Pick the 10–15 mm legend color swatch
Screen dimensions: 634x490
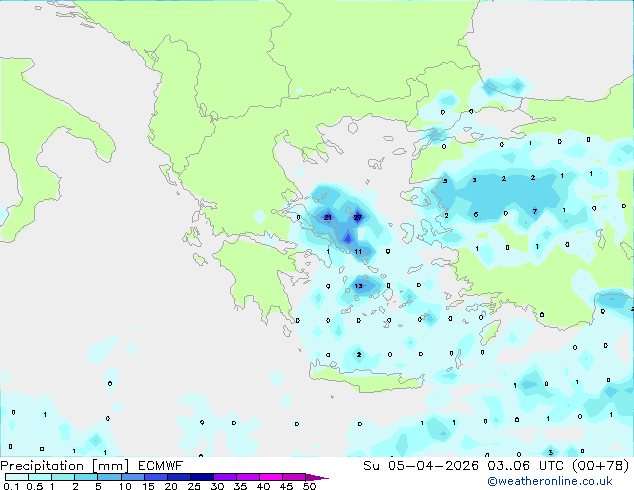coord(132,477)
